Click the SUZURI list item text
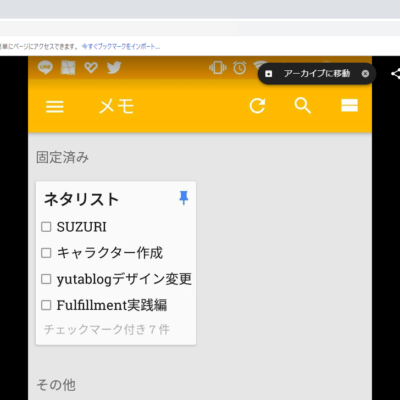This screenshot has width=400, height=400. click(81, 227)
